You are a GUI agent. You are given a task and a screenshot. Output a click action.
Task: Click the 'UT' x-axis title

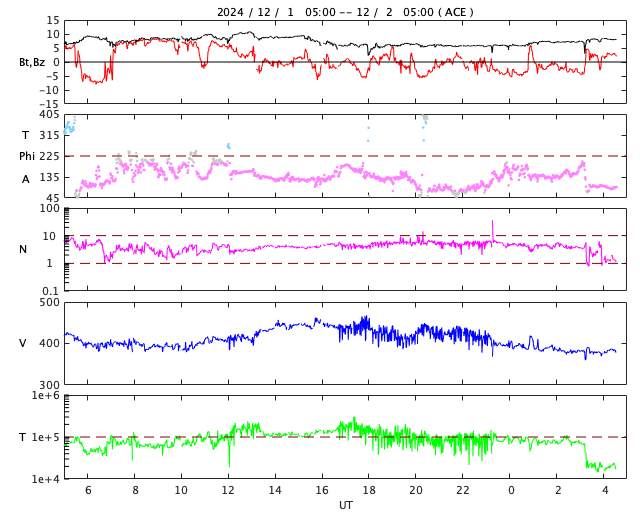click(x=345, y=505)
